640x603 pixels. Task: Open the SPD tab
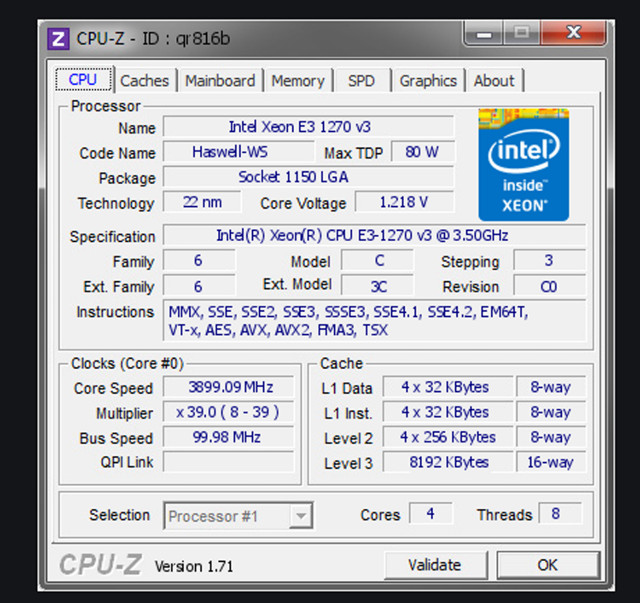[x=361, y=81]
